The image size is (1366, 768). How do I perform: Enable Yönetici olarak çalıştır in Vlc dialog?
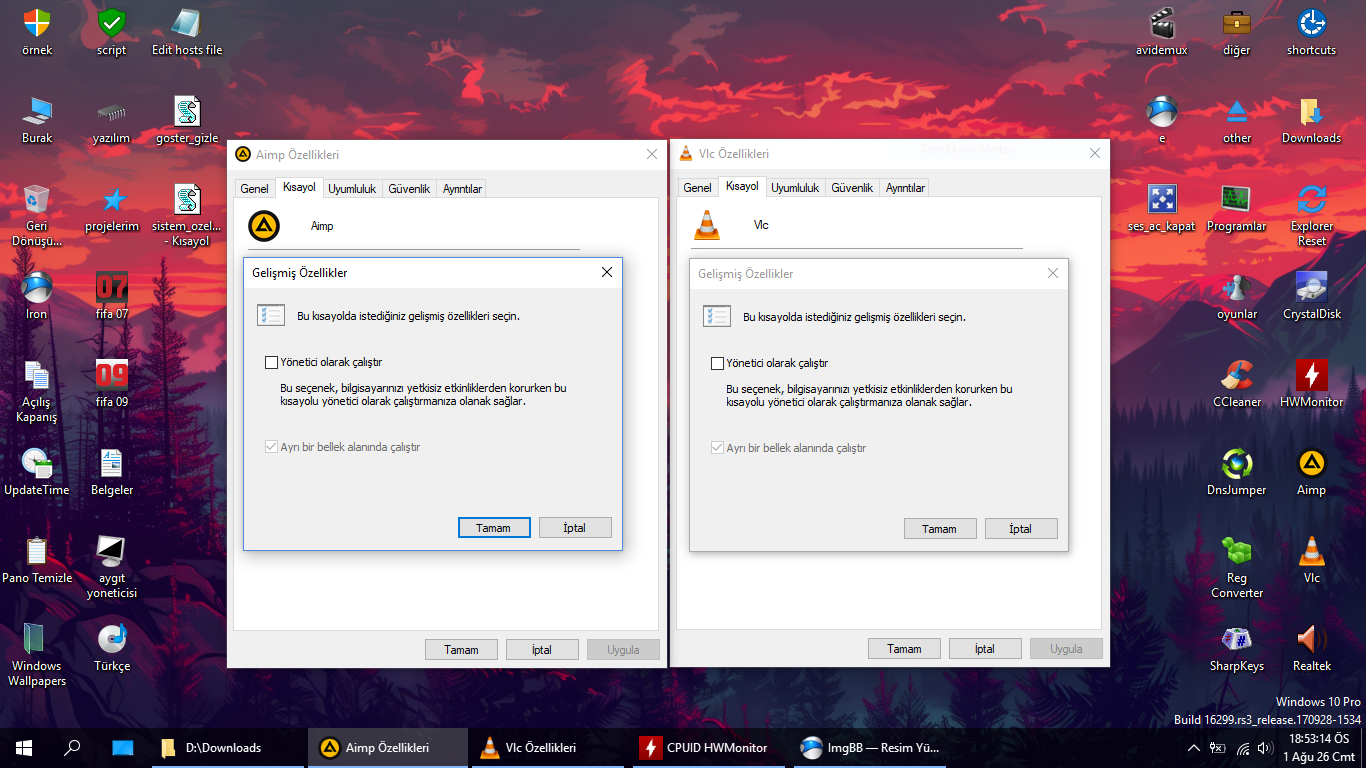click(x=717, y=363)
